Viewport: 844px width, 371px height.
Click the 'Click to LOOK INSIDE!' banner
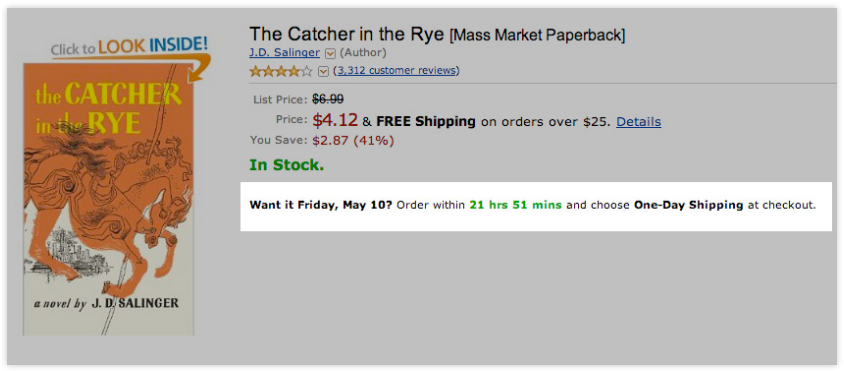[x=129, y=46]
